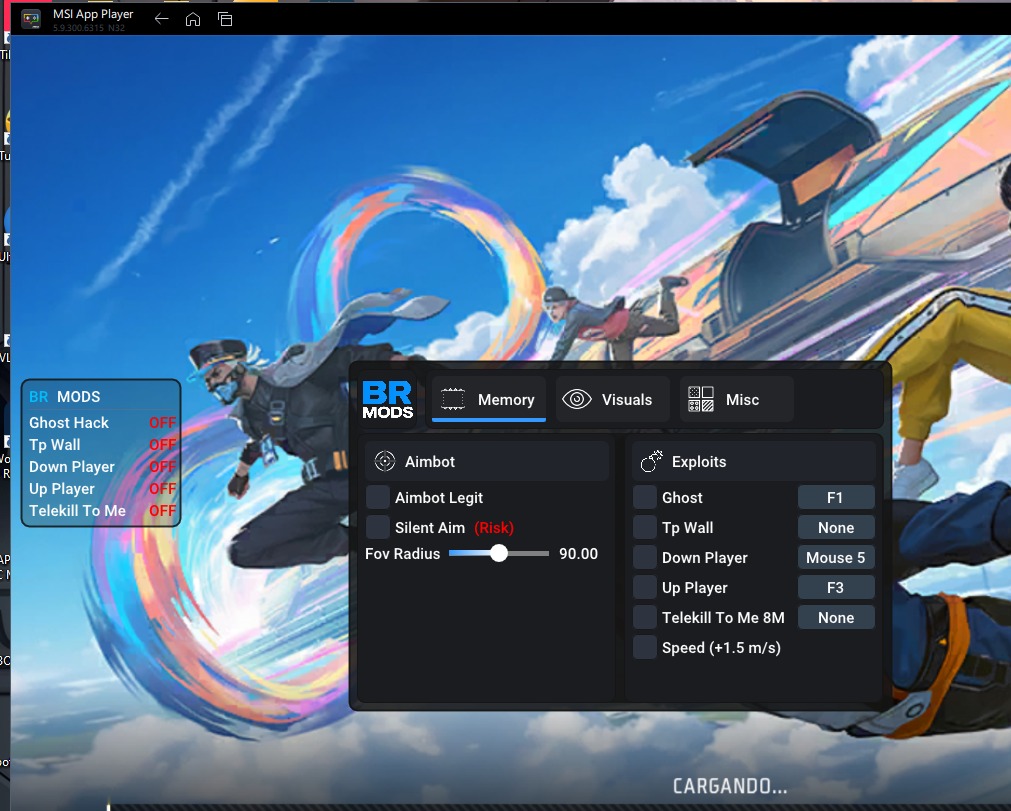Enable the Aimbot Legit checkbox

point(378,497)
